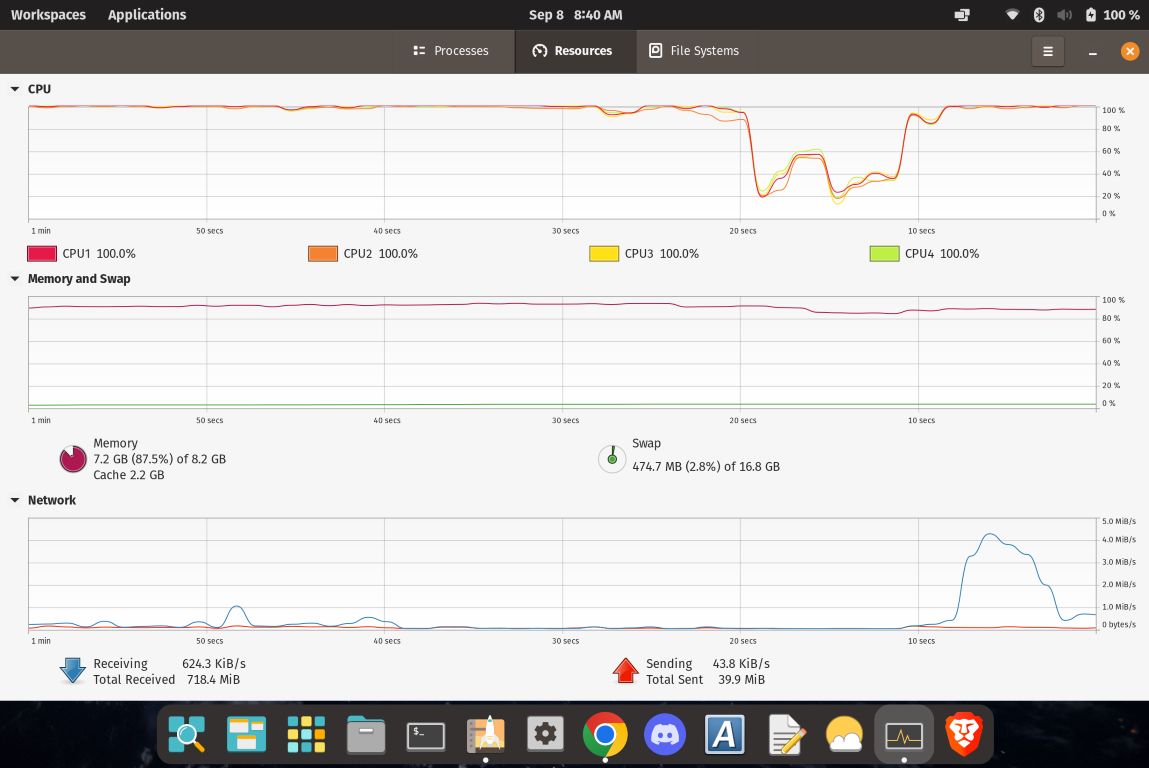Launch Brave browser from the dock
1149x768 pixels.
tap(964, 736)
